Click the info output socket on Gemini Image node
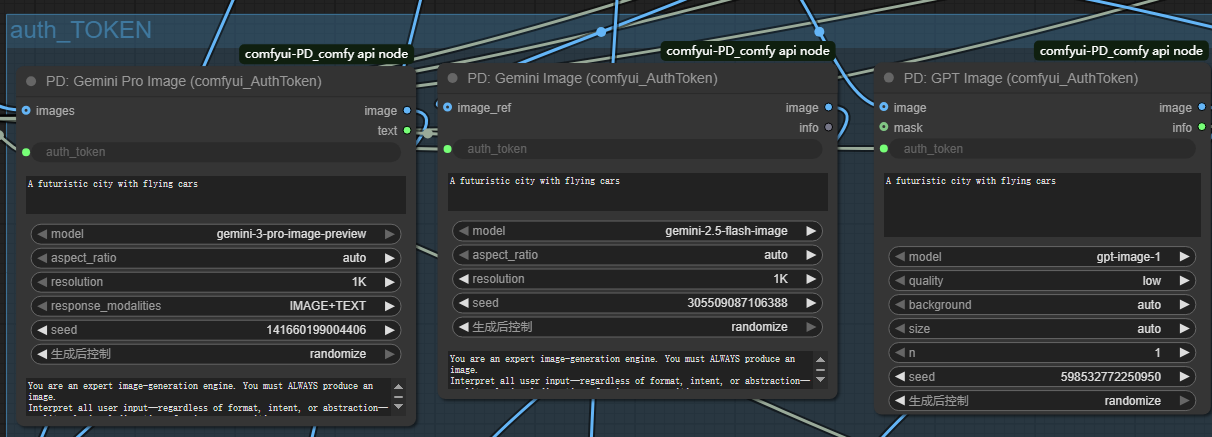Screen dimensions: 1212x437 [829, 127]
